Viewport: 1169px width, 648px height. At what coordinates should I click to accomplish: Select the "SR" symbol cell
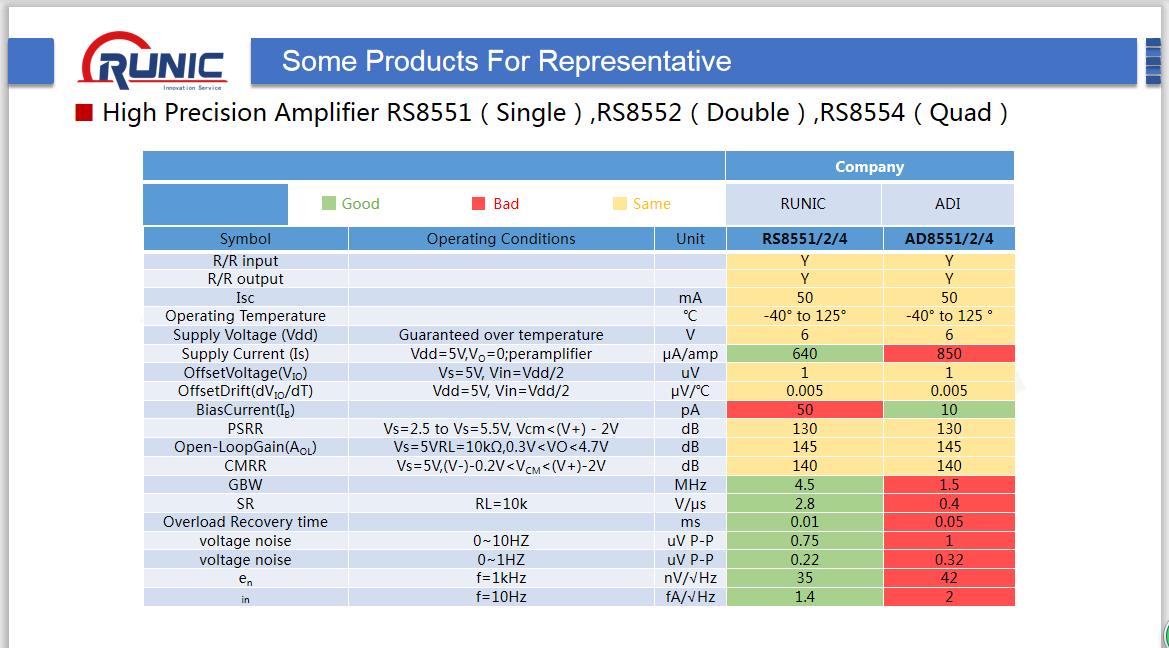point(245,503)
